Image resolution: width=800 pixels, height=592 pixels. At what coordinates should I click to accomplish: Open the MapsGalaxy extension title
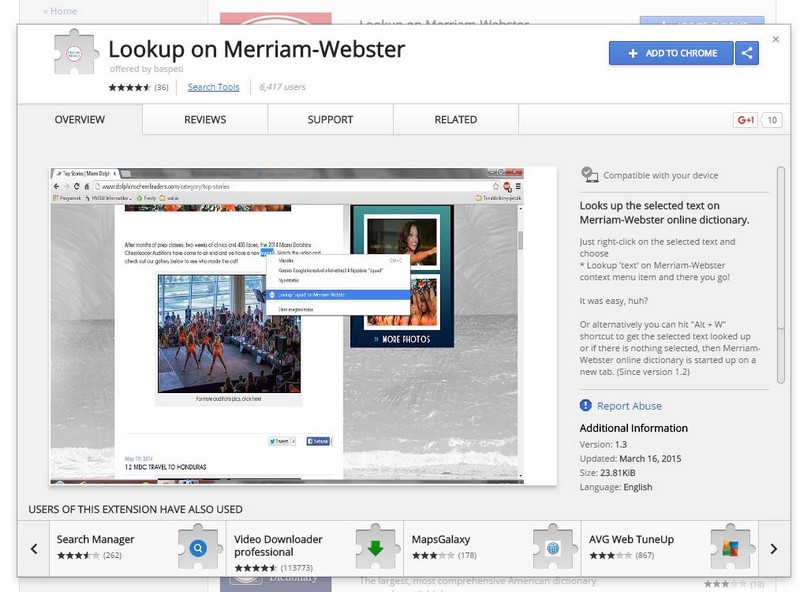(441, 539)
